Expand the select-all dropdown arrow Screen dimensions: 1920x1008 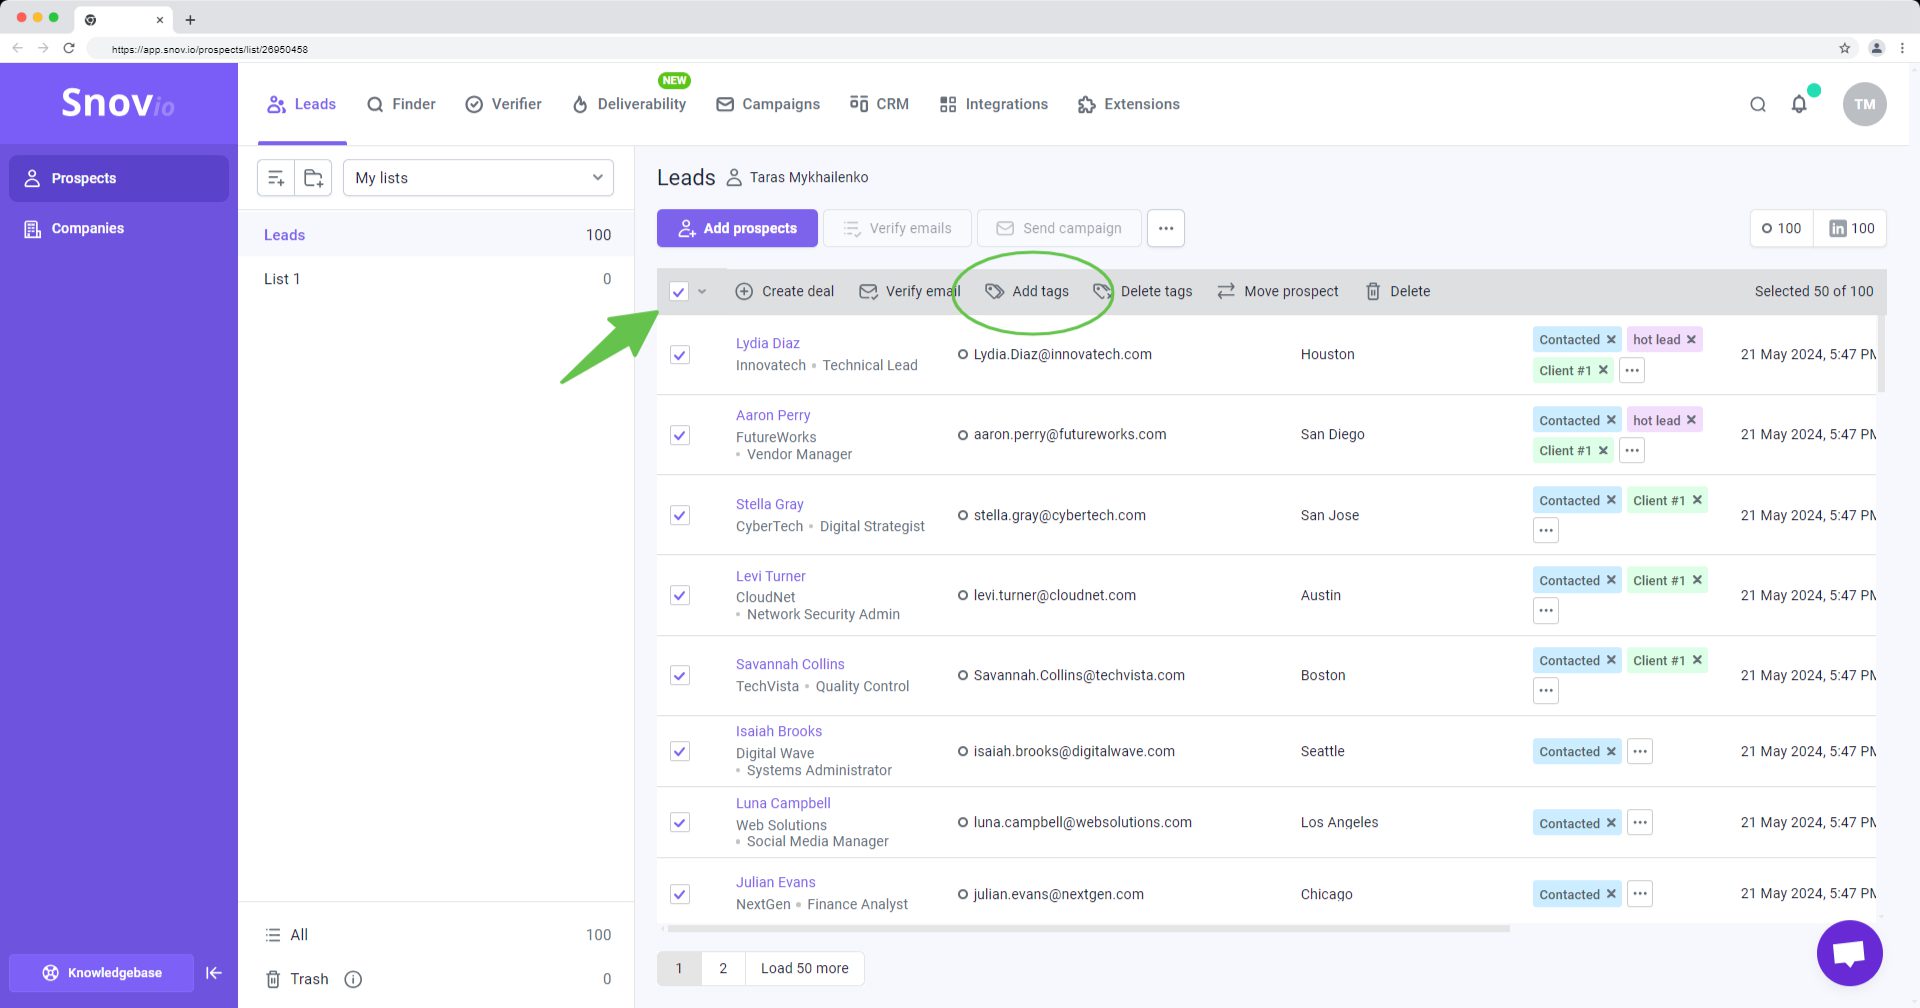[x=702, y=292]
